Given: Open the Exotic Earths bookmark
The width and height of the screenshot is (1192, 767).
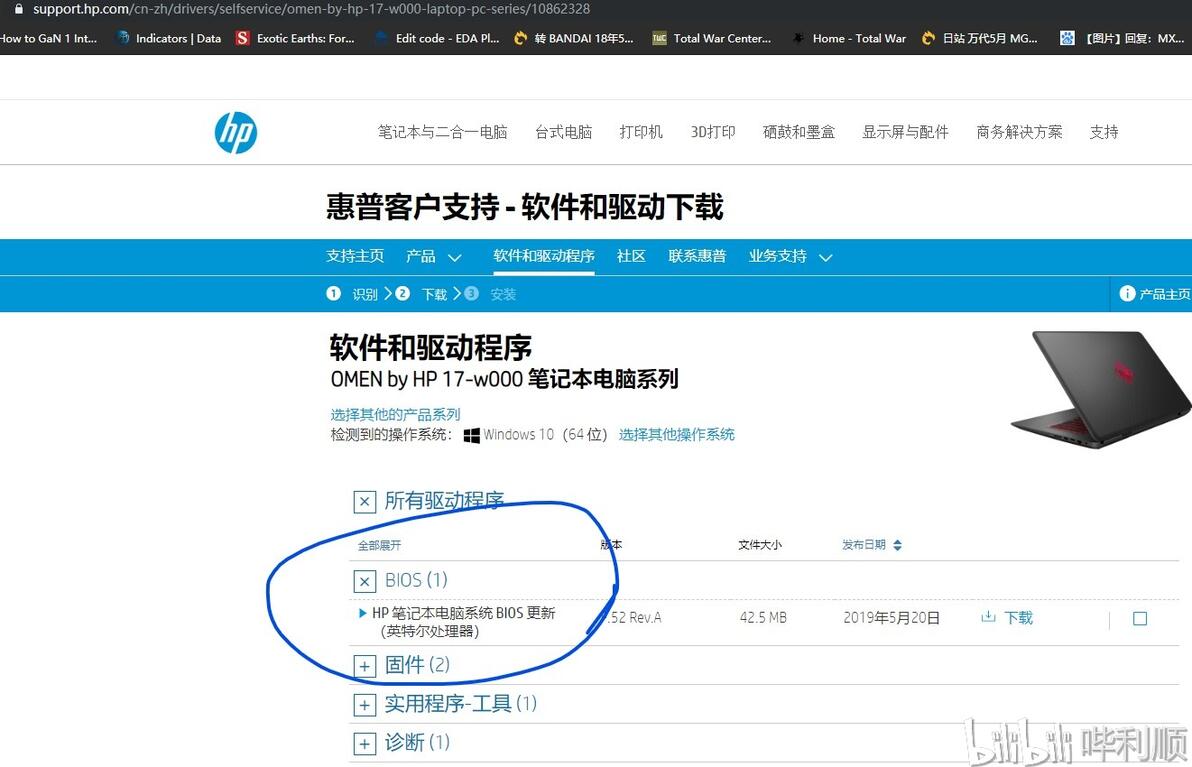Looking at the screenshot, I should click(x=295, y=38).
